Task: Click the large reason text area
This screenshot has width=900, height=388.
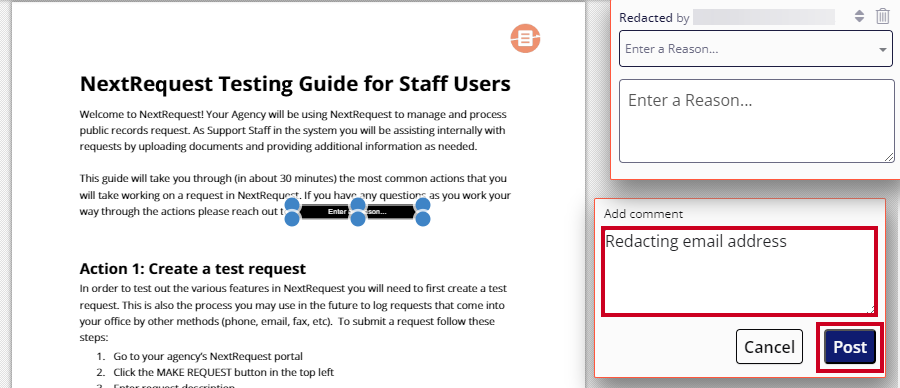Action: pyautogui.click(x=757, y=121)
